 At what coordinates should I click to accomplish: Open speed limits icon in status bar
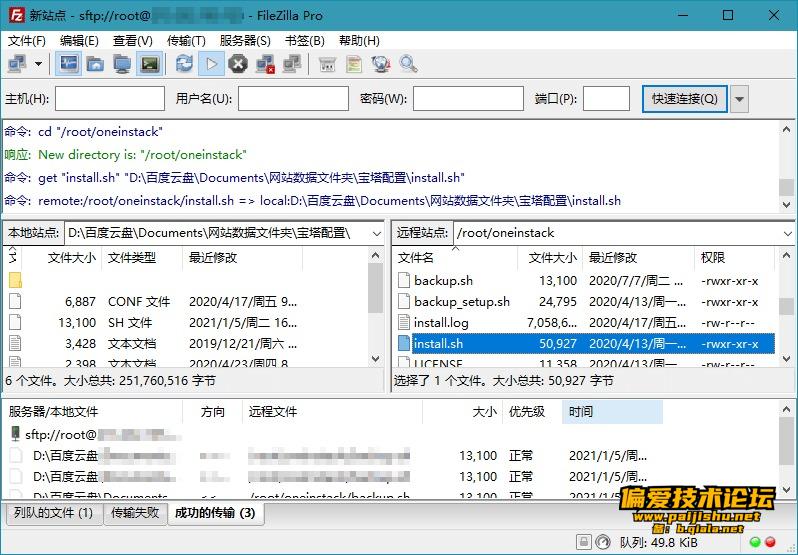pyautogui.click(x=603, y=541)
